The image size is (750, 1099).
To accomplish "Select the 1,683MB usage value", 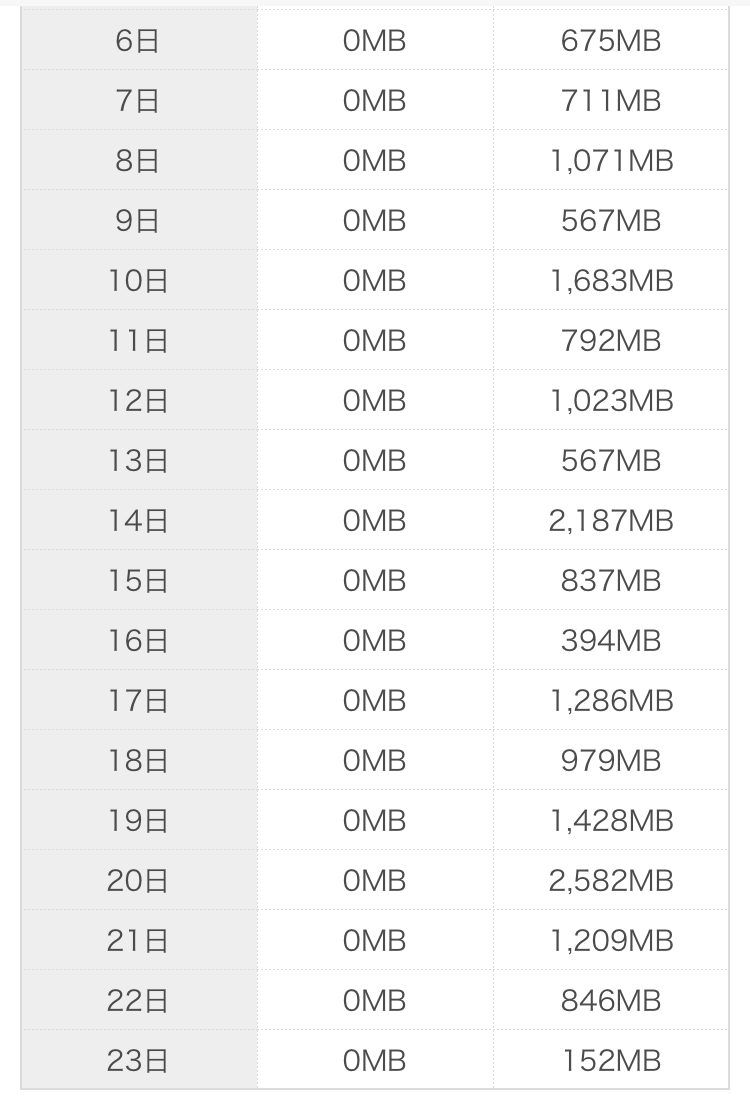I will pyautogui.click(x=611, y=281).
